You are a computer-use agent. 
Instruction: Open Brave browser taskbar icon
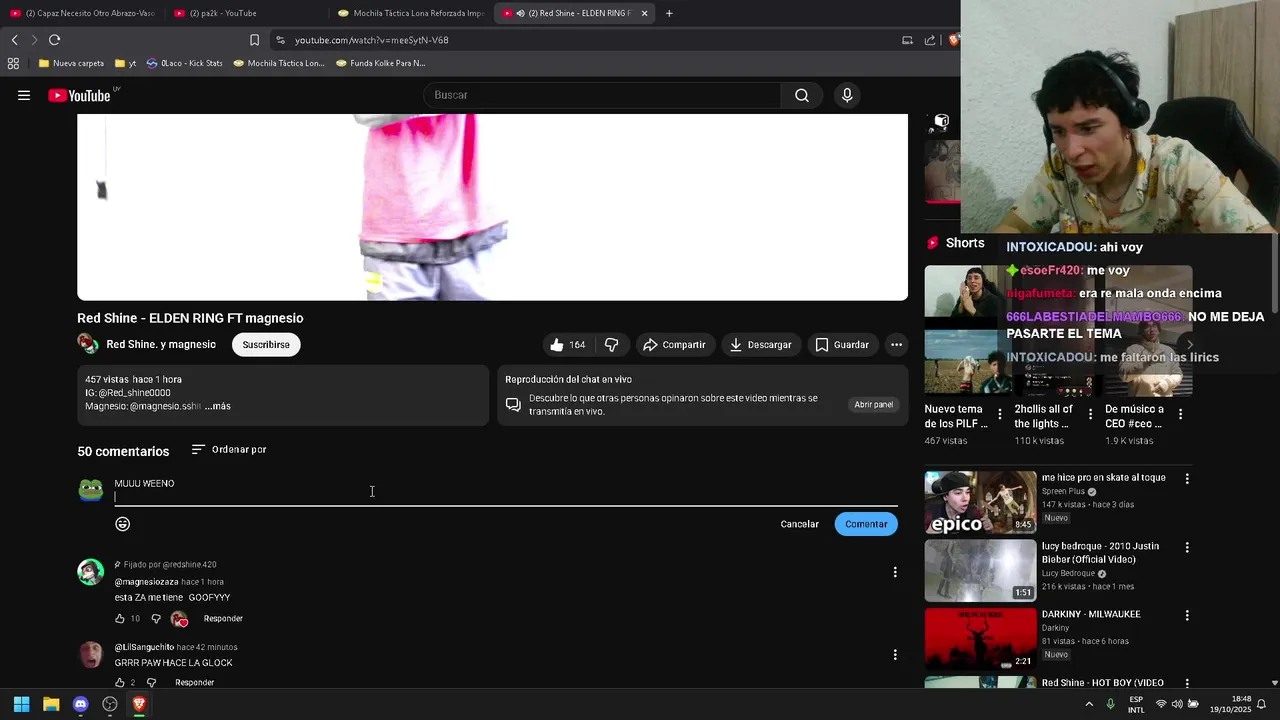[139, 704]
